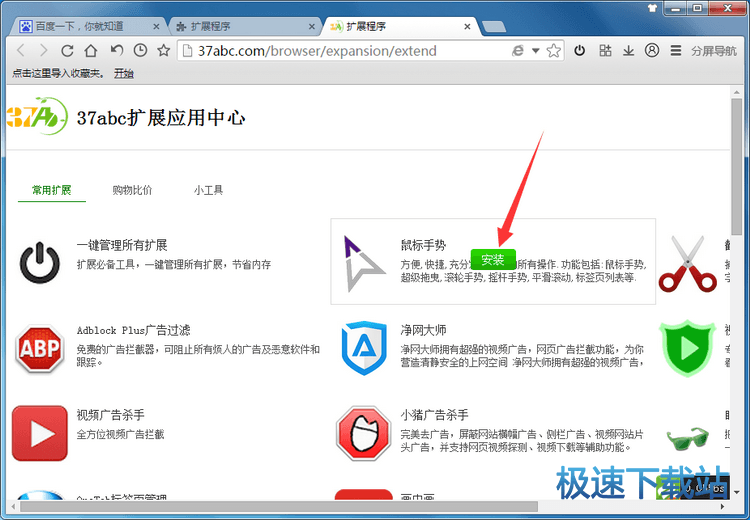750x520 pixels.
Task: Open the 净网大师 title
Action: tap(423, 330)
